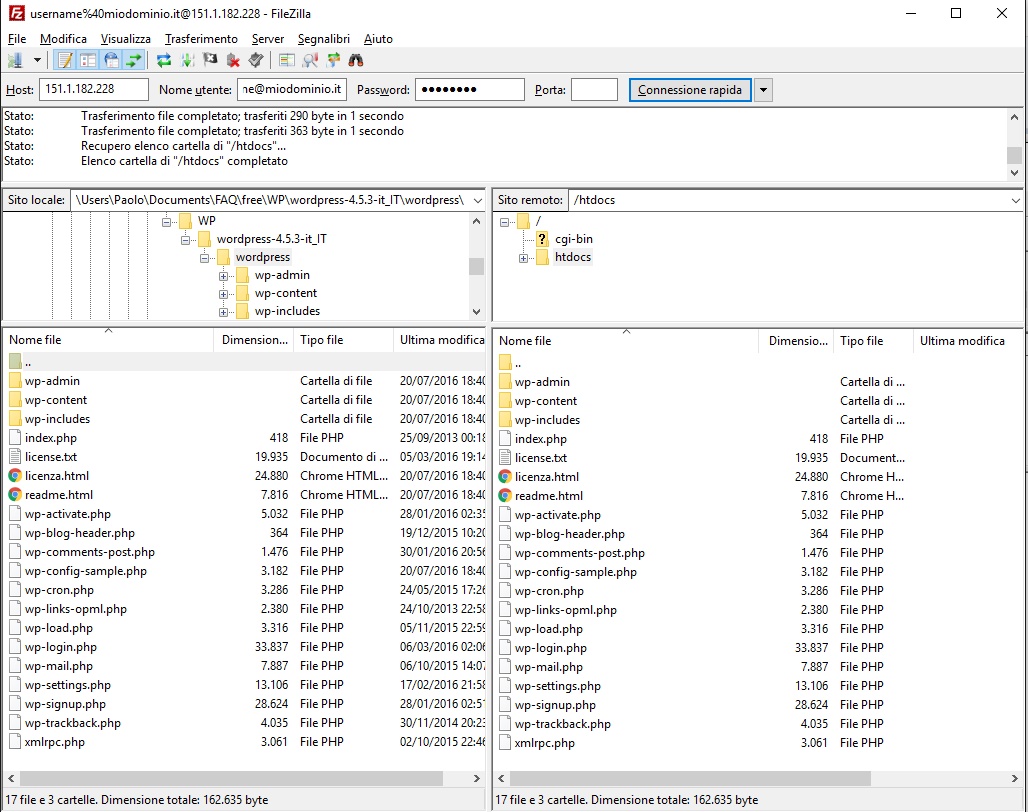
Task: Open the Trasferimento menu
Action: tap(201, 39)
